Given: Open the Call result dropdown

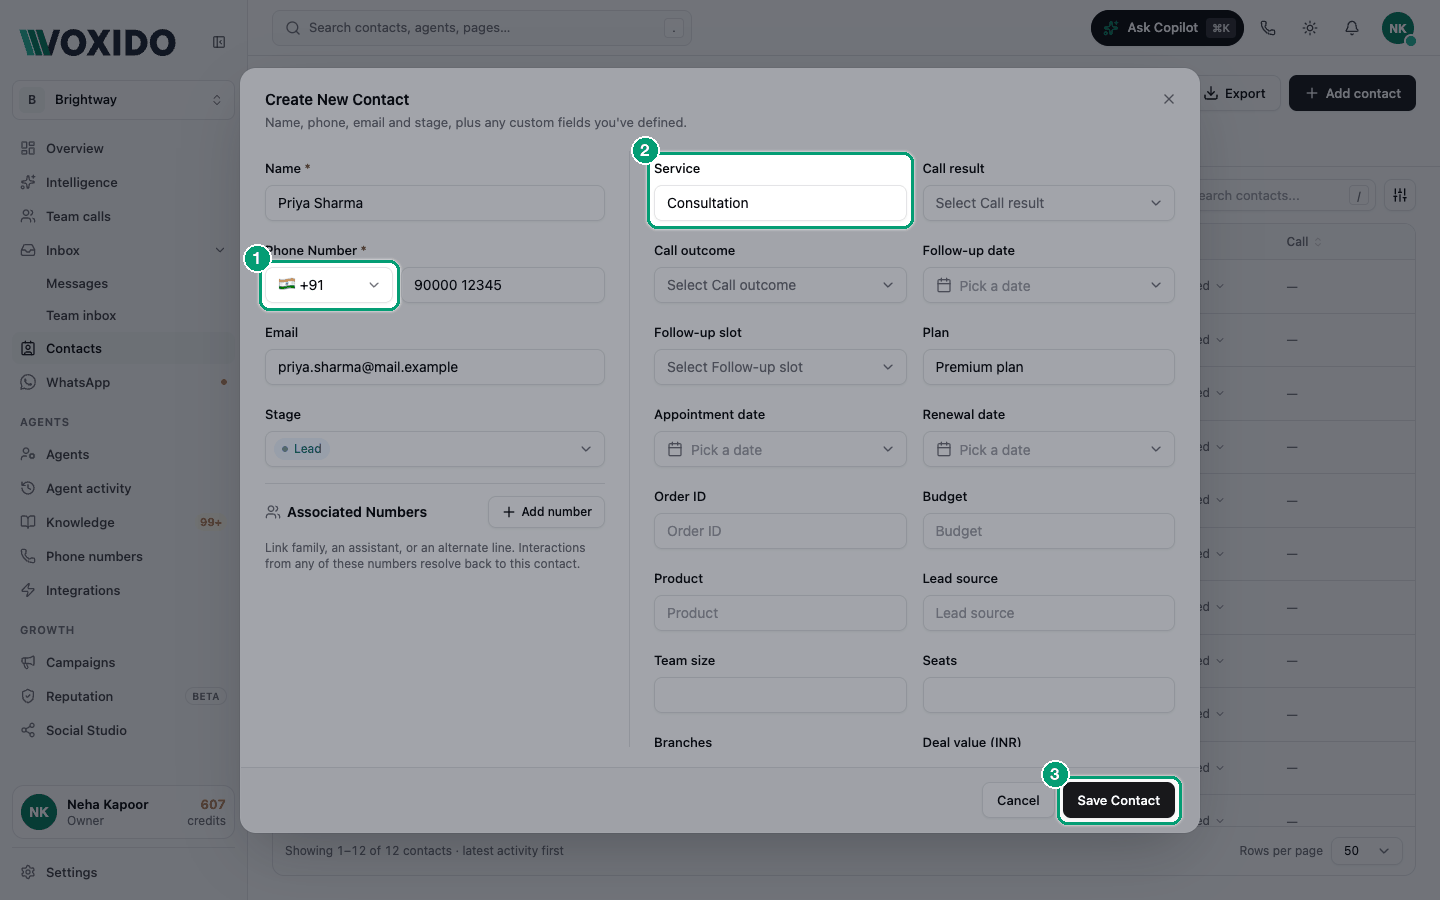Looking at the screenshot, I should pos(1048,203).
